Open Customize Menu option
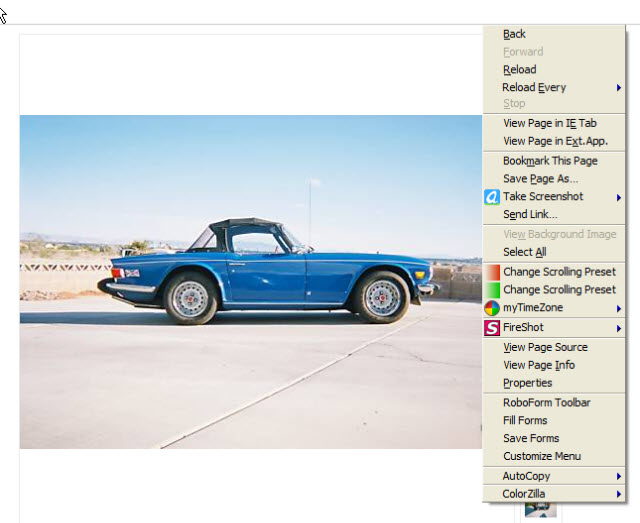The width and height of the screenshot is (640, 523). click(x=541, y=457)
